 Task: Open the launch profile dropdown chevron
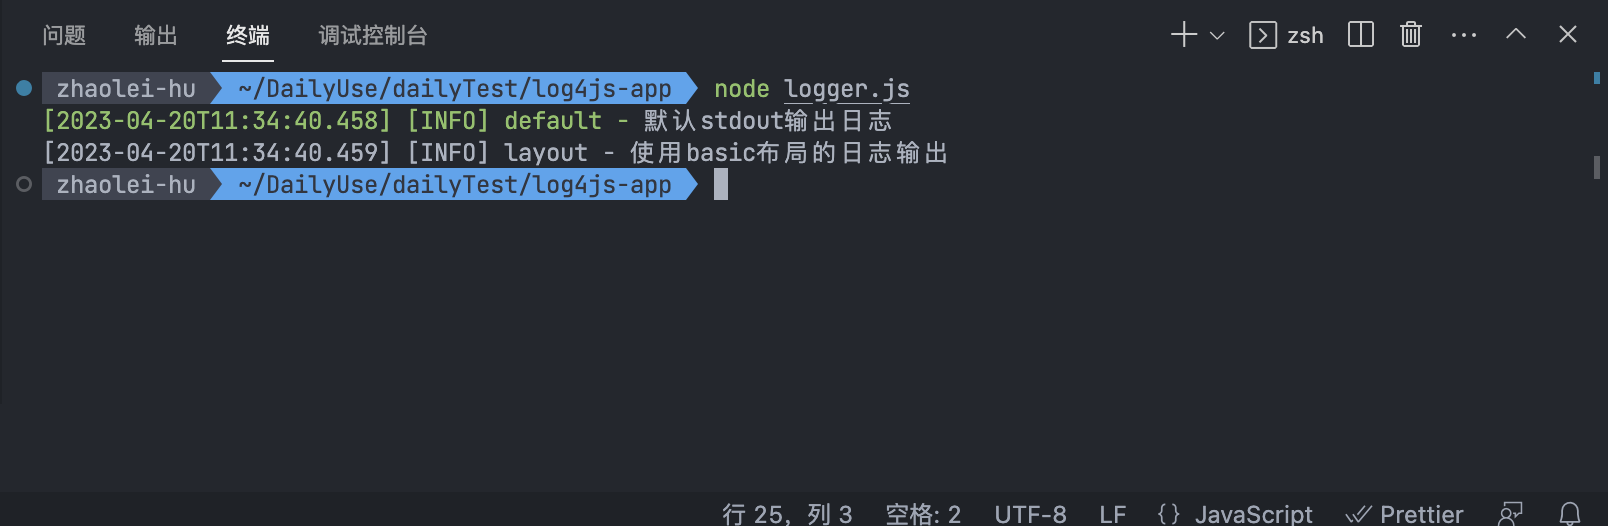pyautogui.click(x=1217, y=36)
